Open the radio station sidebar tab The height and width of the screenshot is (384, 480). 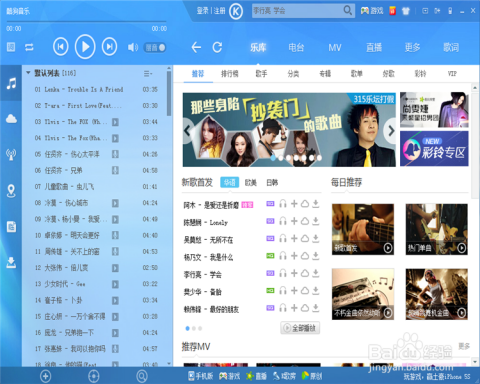click(11, 155)
